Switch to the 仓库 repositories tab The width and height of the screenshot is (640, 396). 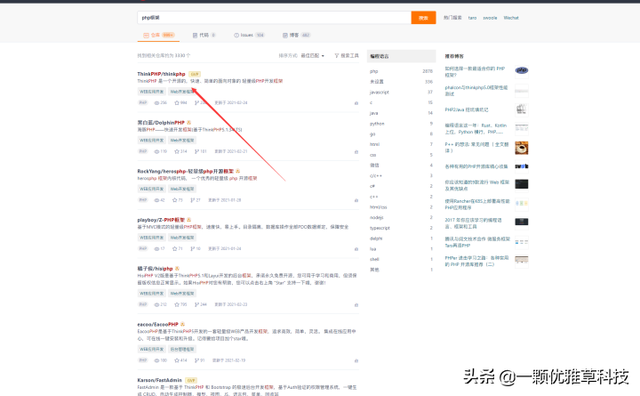tap(159, 35)
